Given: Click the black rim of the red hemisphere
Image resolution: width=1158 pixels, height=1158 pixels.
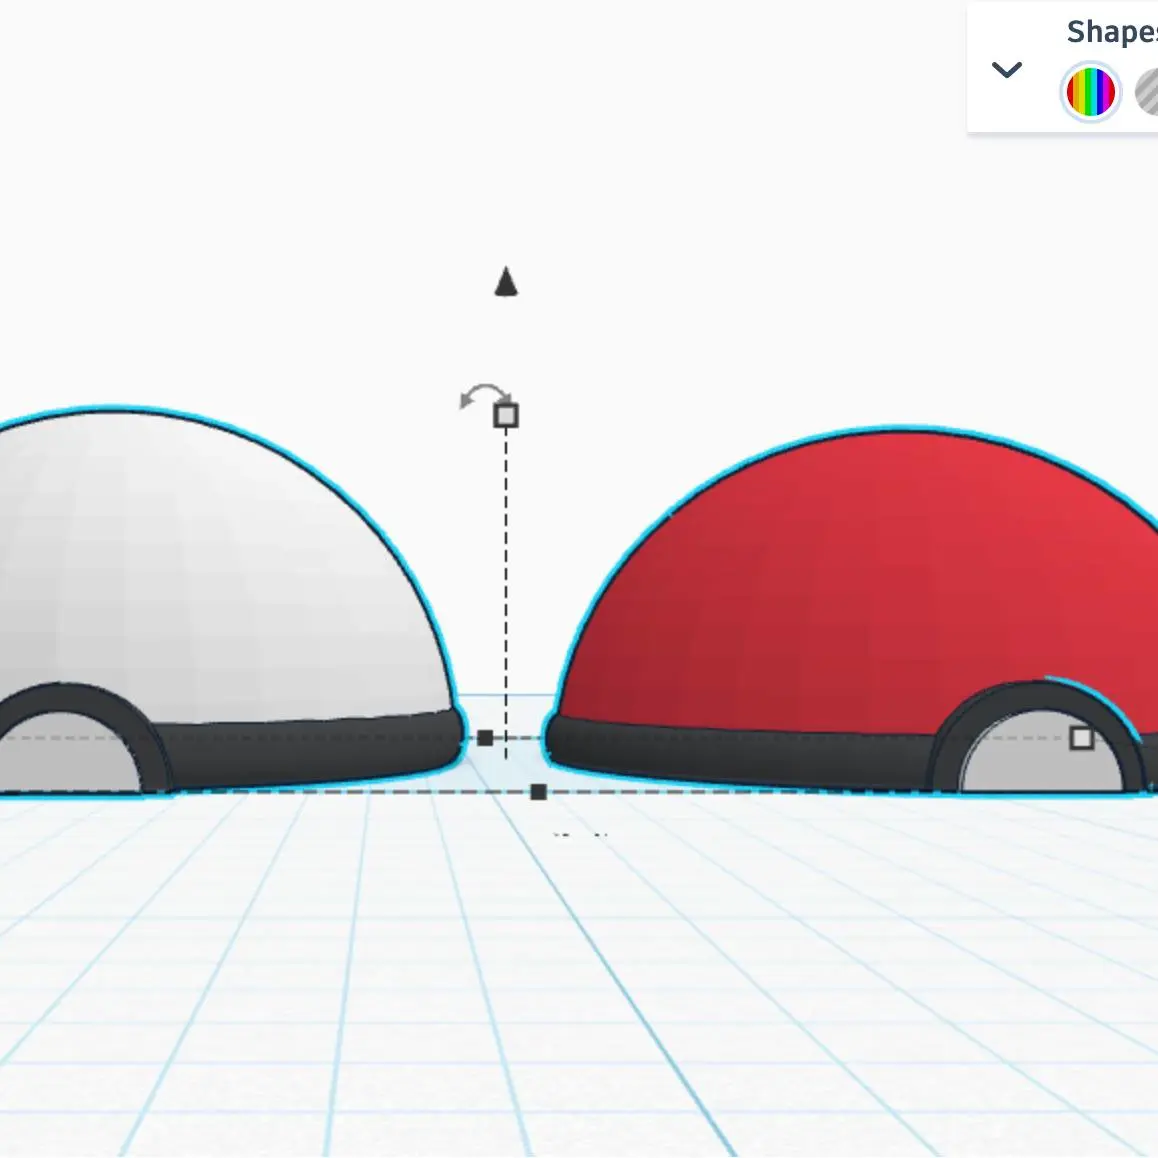Looking at the screenshot, I should coord(750,750).
